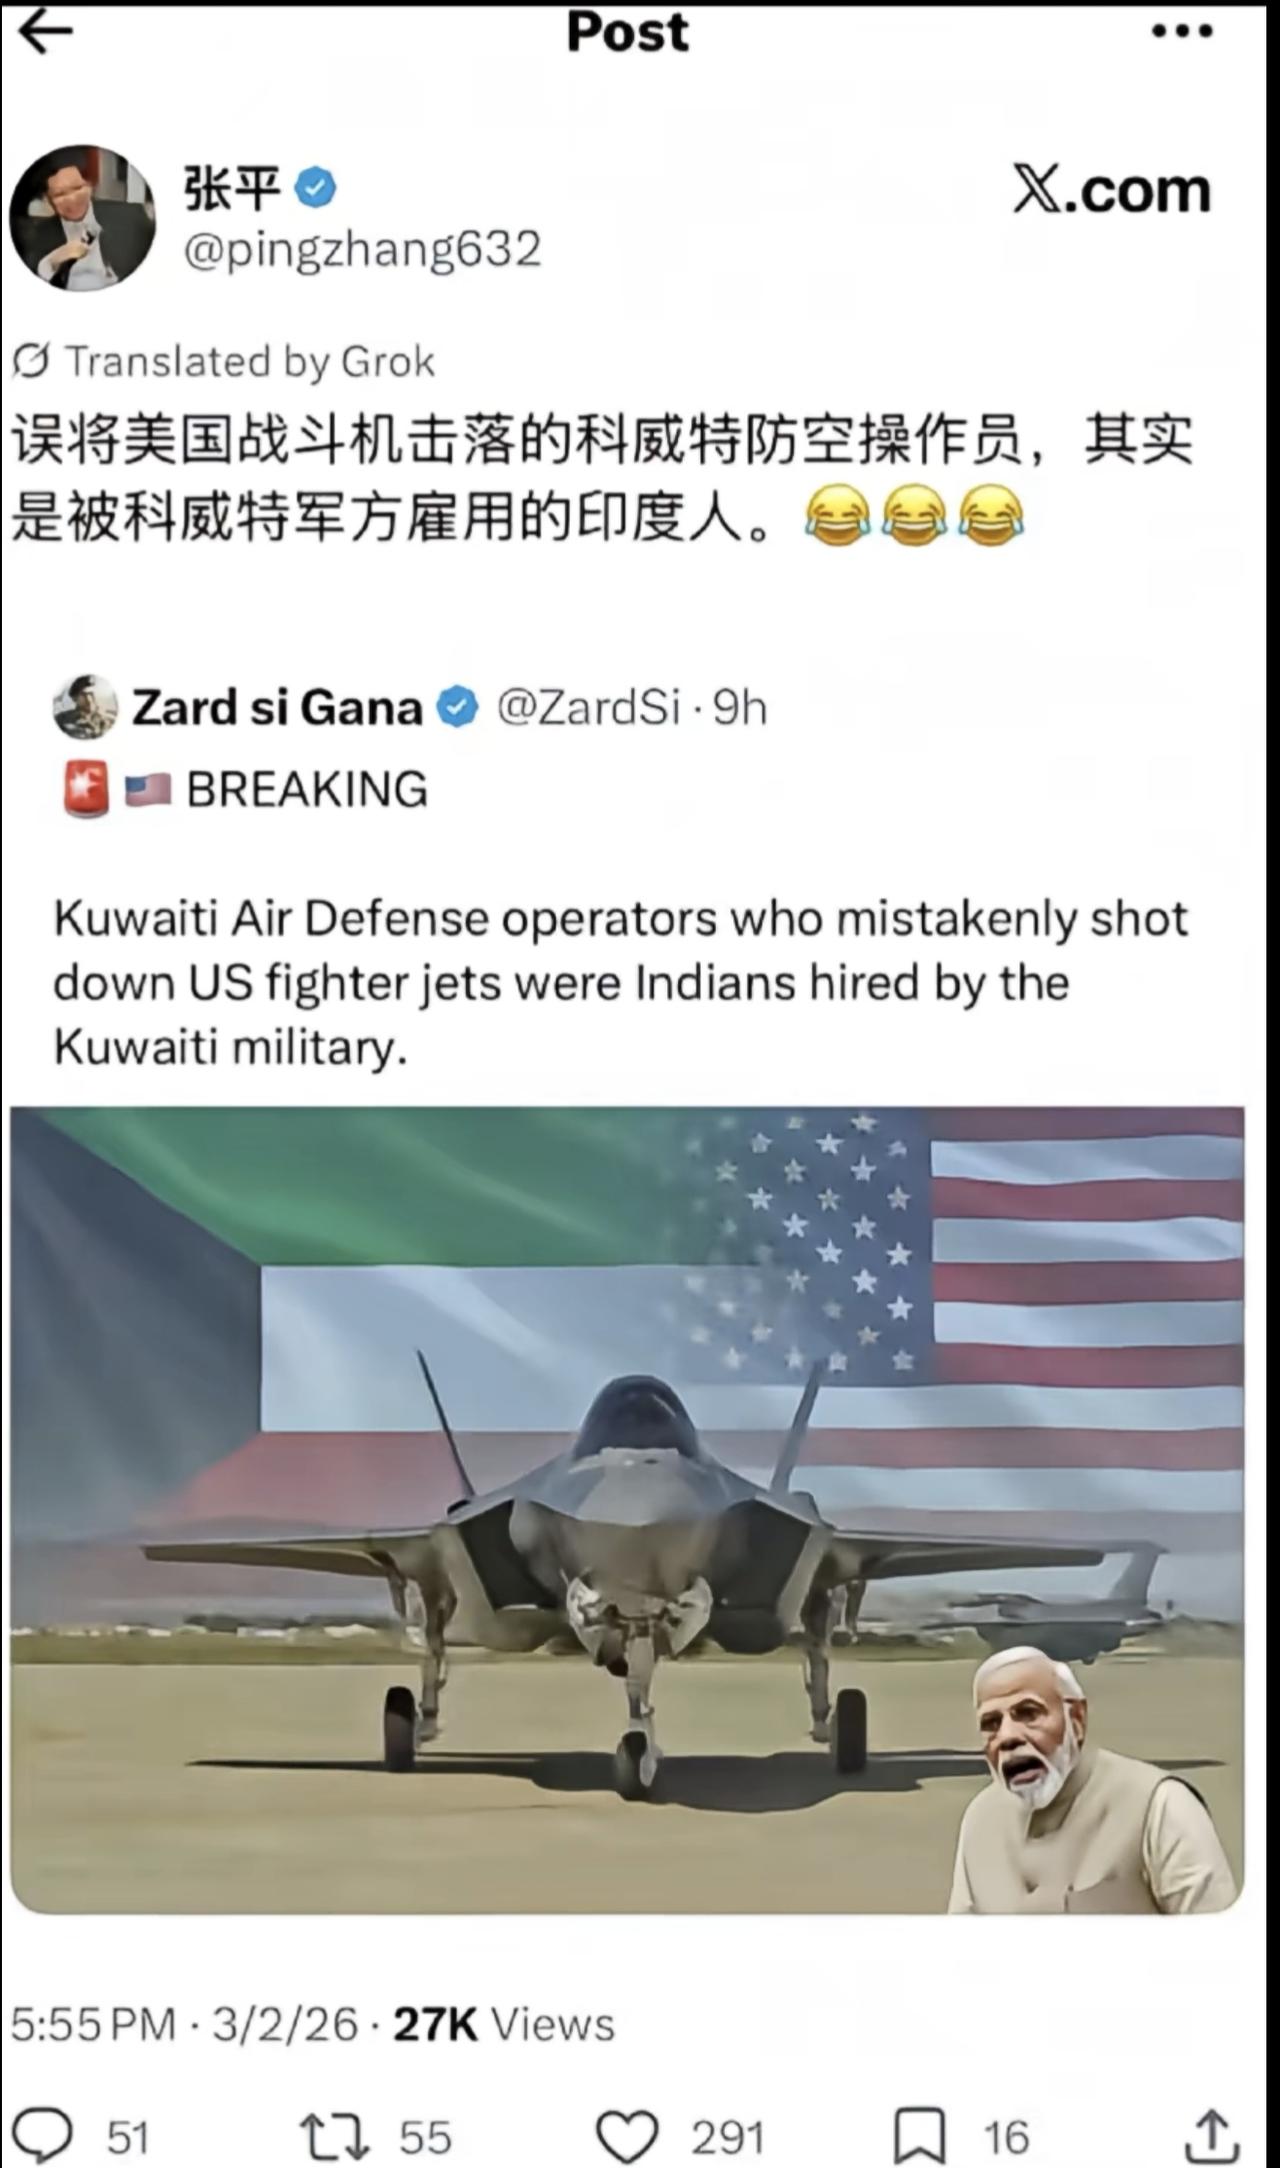Like the post with the heart icon
The width and height of the screenshot is (1280, 2168).
pyautogui.click(x=627, y=2135)
